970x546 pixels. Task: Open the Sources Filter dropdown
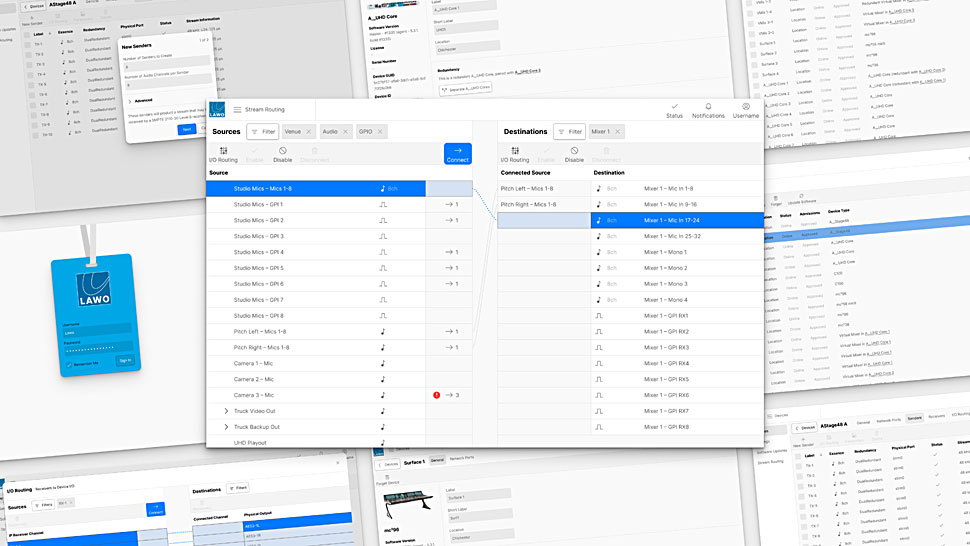[x=262, y=132]
